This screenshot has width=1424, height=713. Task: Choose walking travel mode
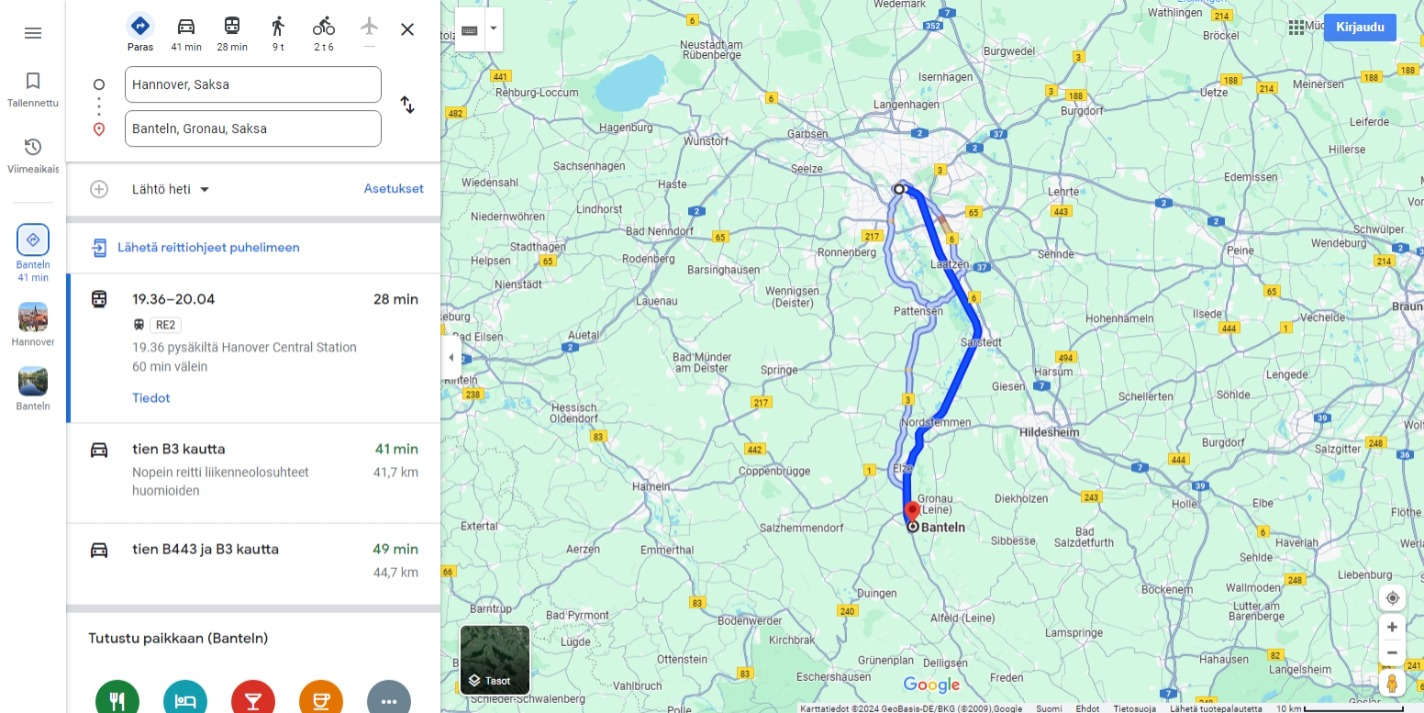pos(278,32)
